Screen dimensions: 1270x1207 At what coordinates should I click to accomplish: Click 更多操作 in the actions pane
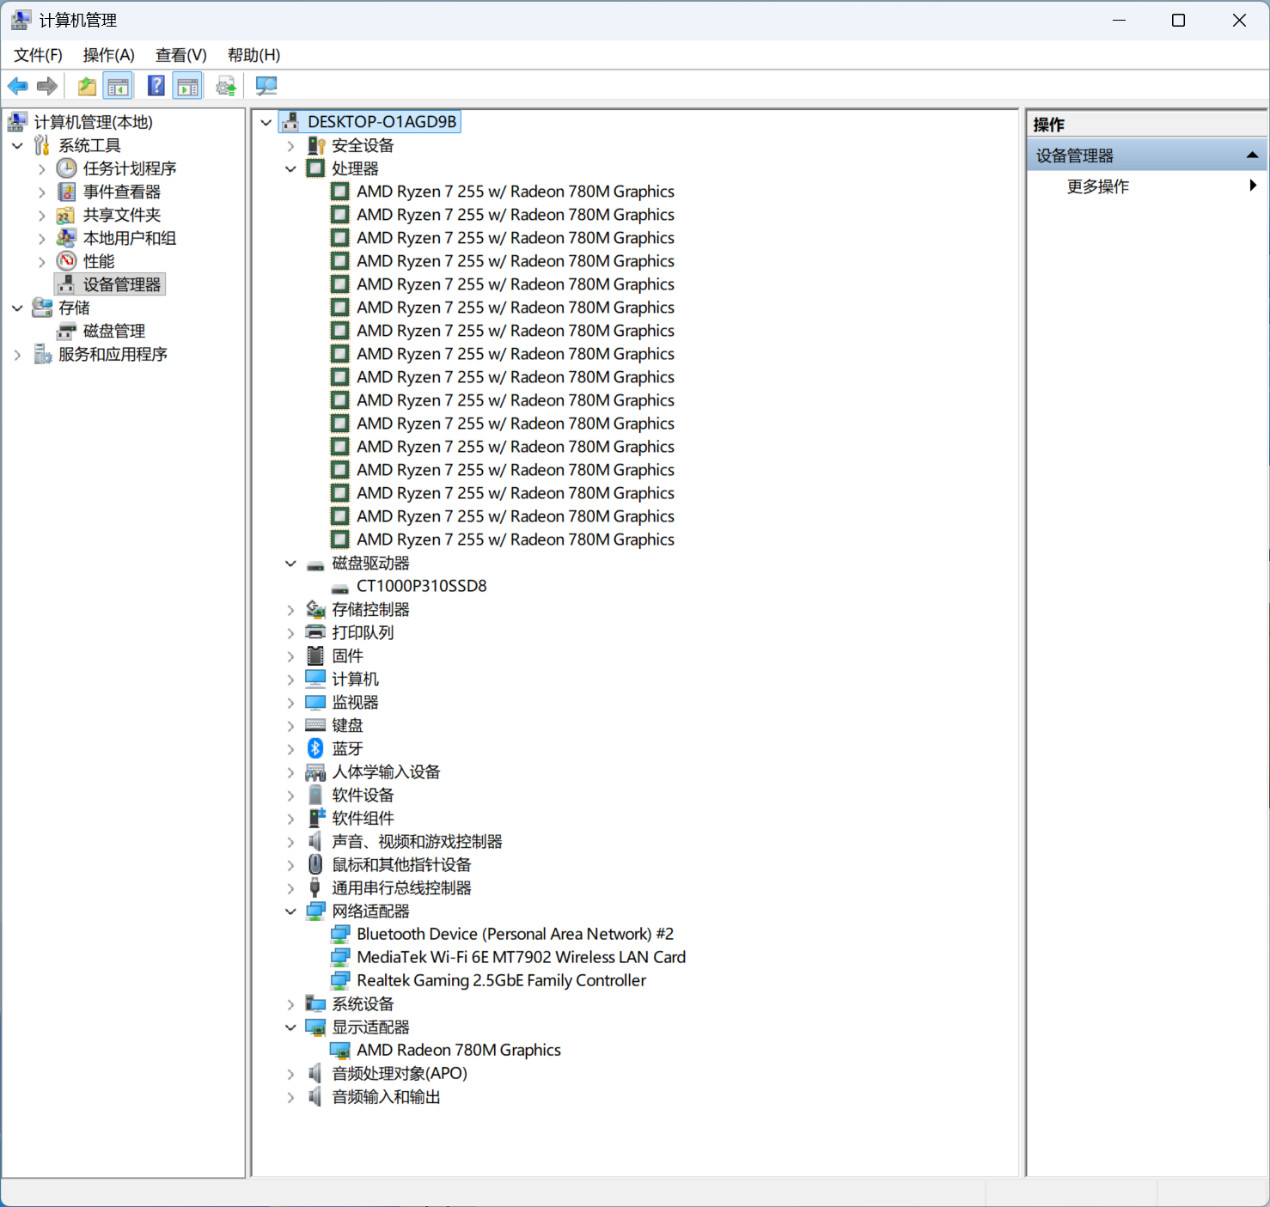coord(1097,186)
